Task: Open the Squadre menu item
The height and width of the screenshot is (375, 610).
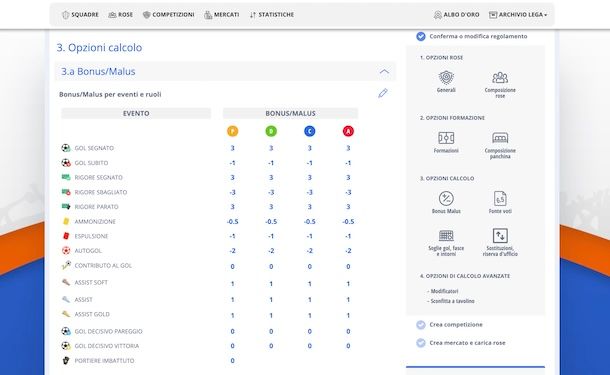Action: (x=80, y=15)
